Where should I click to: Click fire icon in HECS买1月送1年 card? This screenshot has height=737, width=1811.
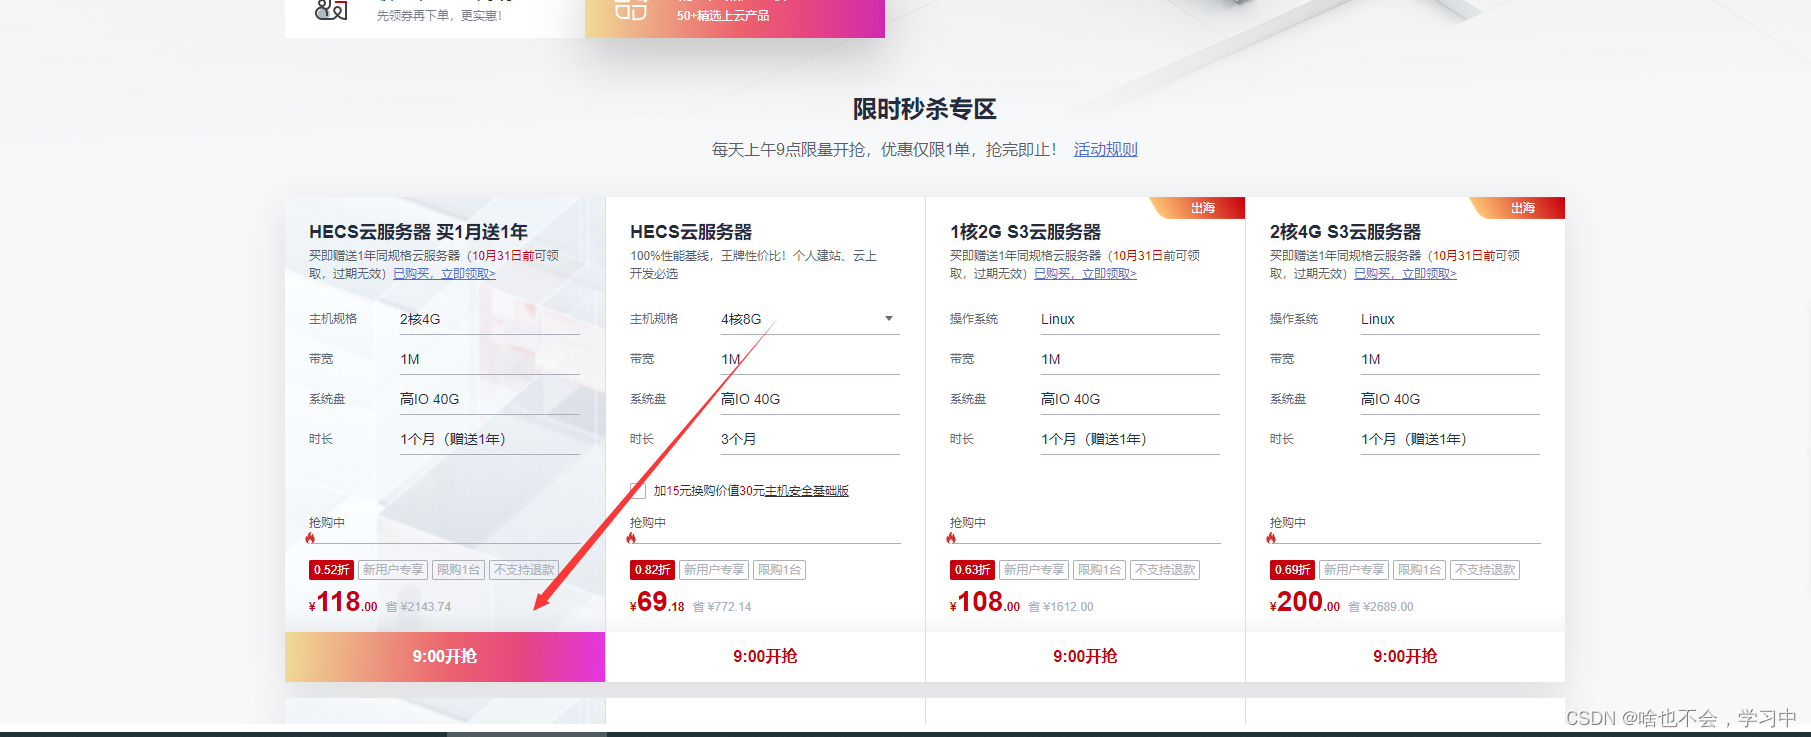coord(310,538)
